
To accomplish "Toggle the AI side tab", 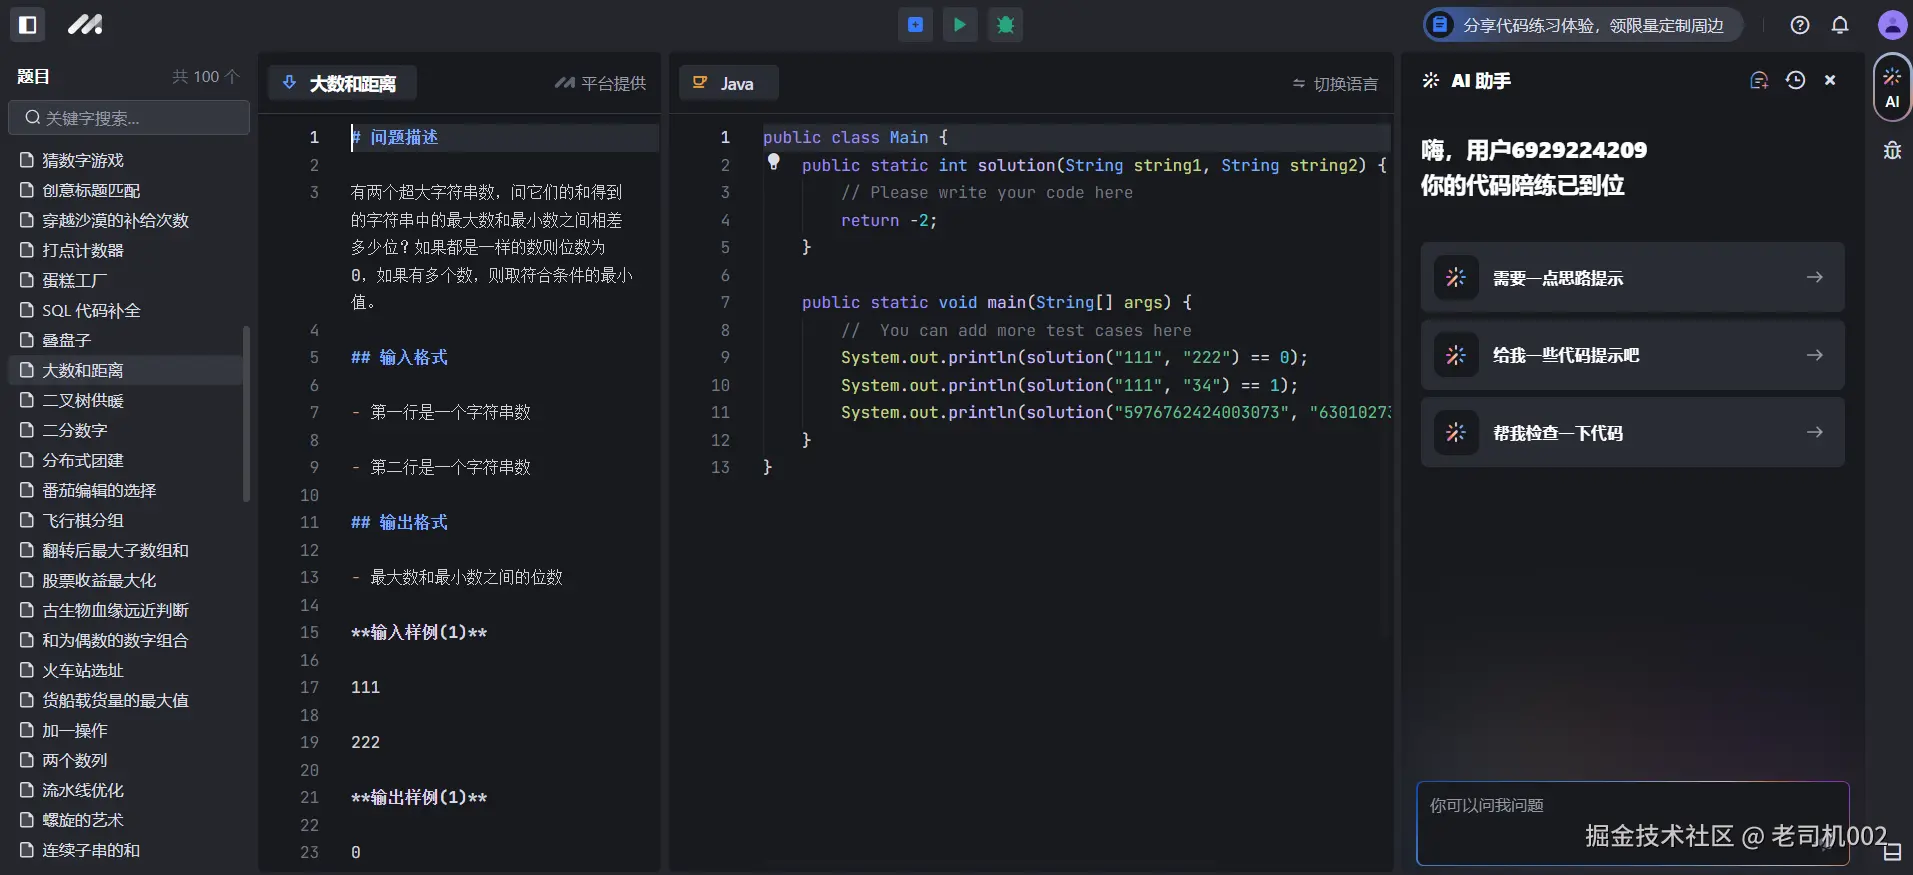I will [1892, 88].
